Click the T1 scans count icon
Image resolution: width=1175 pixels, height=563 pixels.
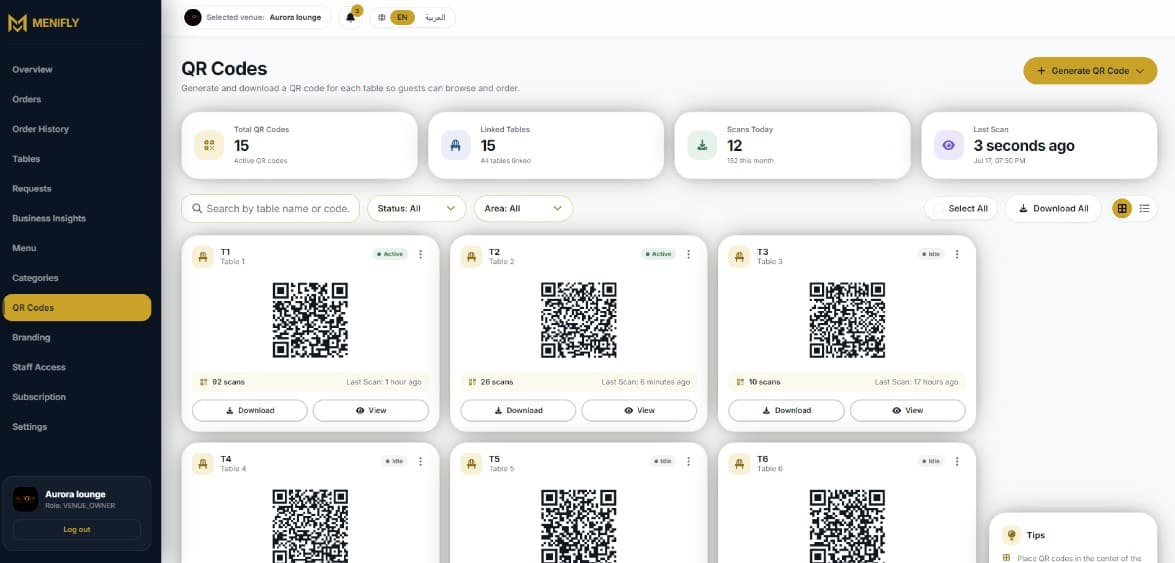coord(203,382)
